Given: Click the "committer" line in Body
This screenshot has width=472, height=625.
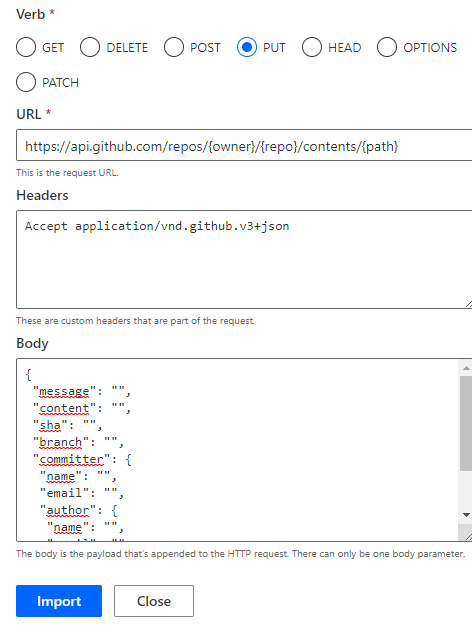Looking at the screenshot, I should tap(82, 459).
